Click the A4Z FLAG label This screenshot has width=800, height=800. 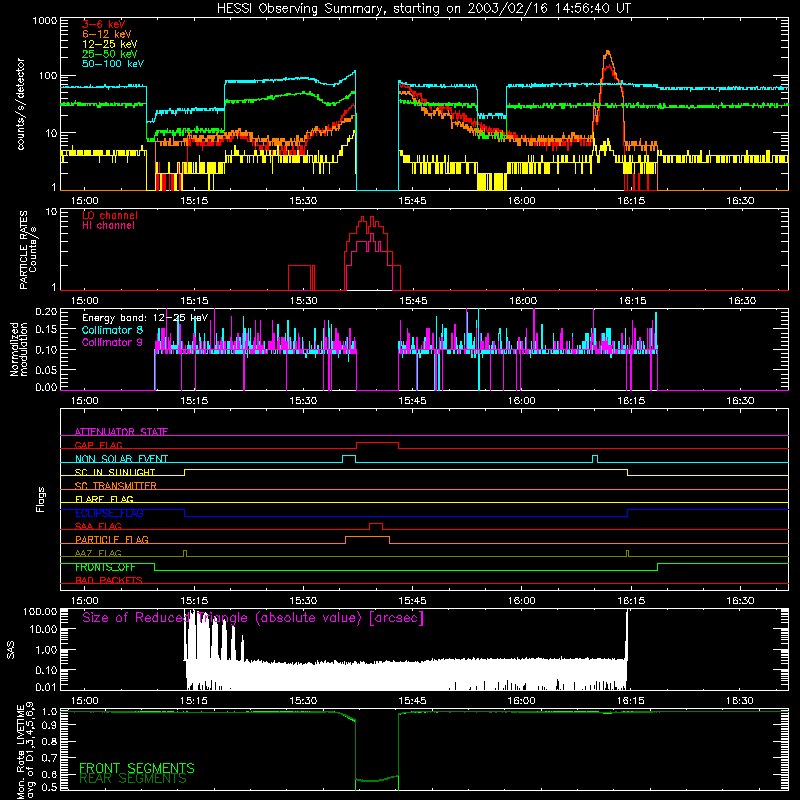[98, 553]
